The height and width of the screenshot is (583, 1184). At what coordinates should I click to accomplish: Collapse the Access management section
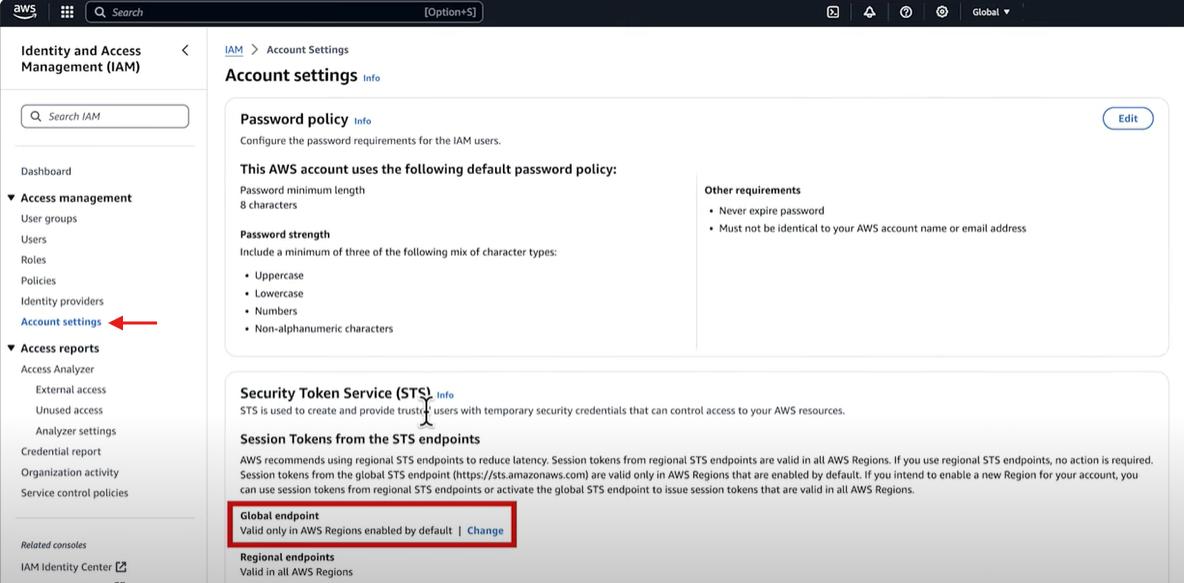pos(11,198)
